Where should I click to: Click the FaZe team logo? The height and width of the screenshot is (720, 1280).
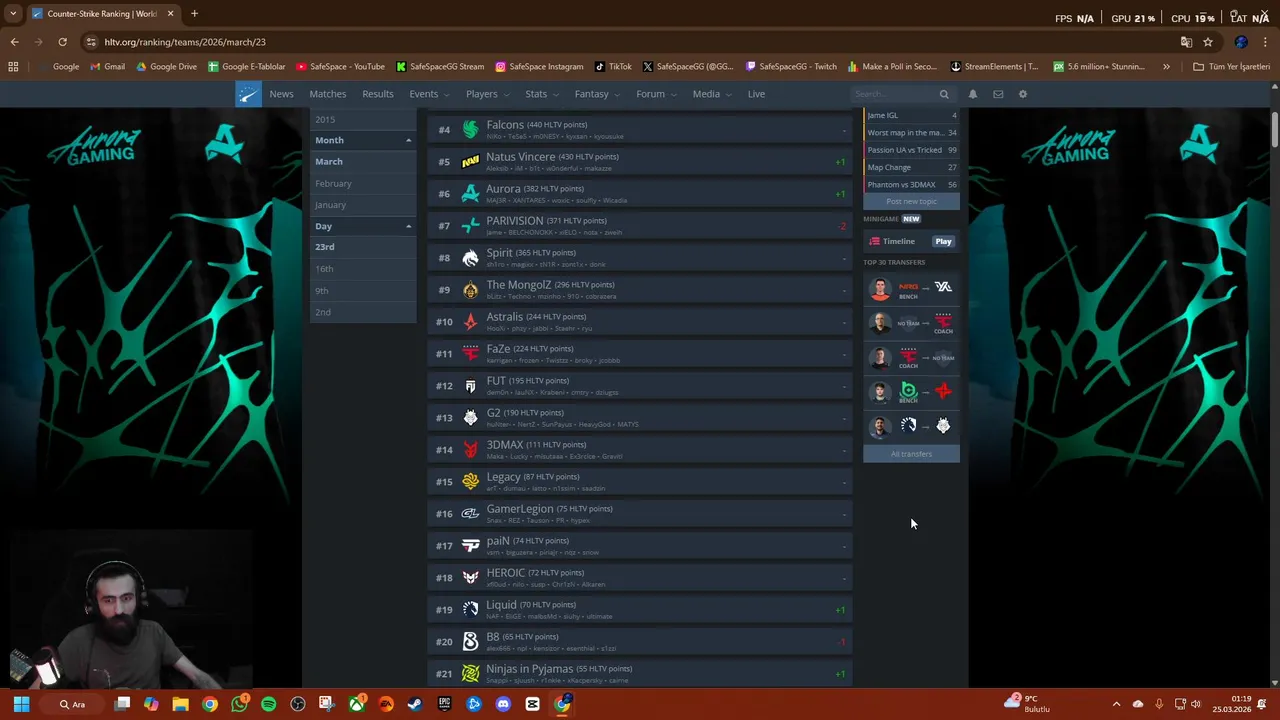pos(471,354)
